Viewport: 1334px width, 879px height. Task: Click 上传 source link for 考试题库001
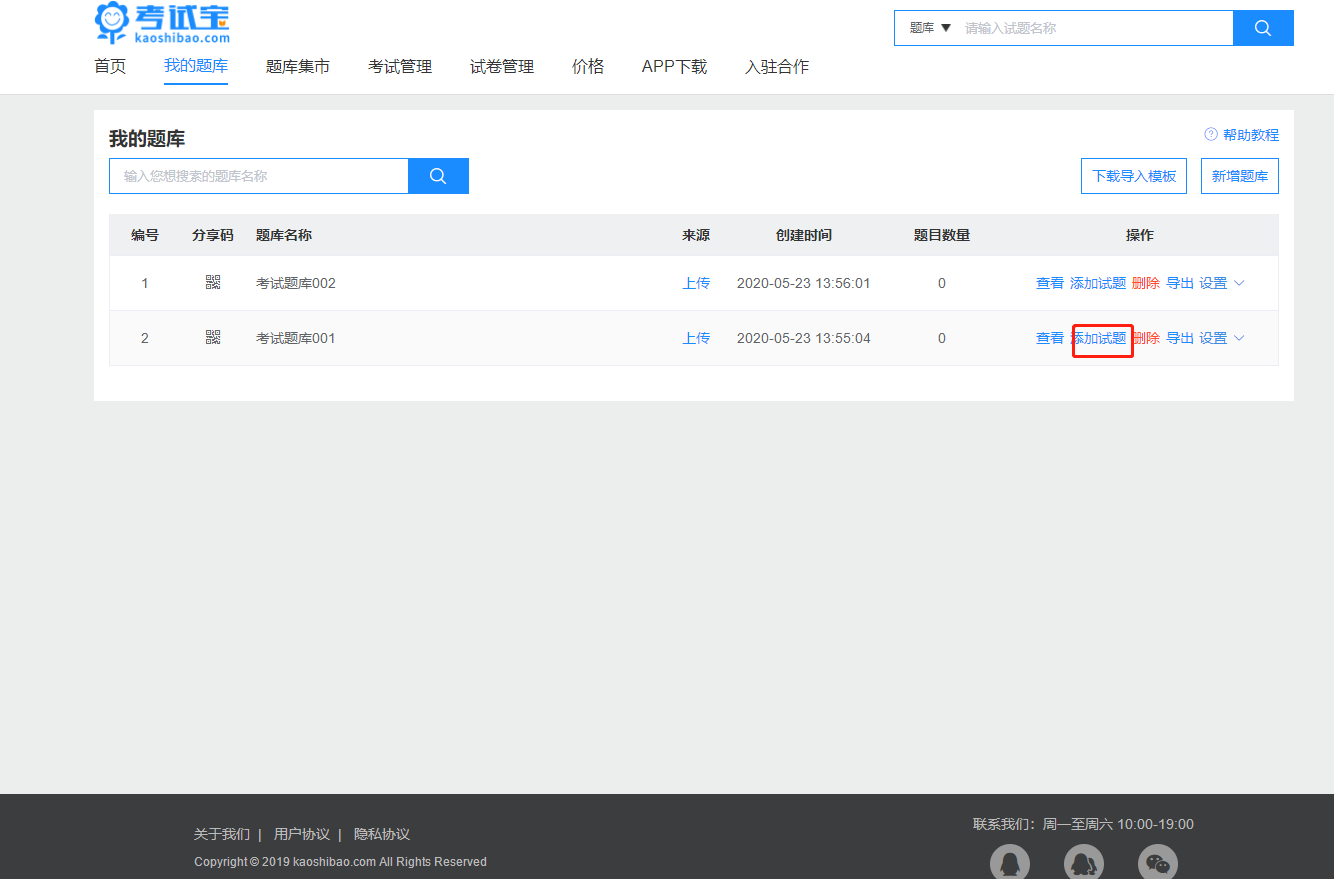coord(696,338)
